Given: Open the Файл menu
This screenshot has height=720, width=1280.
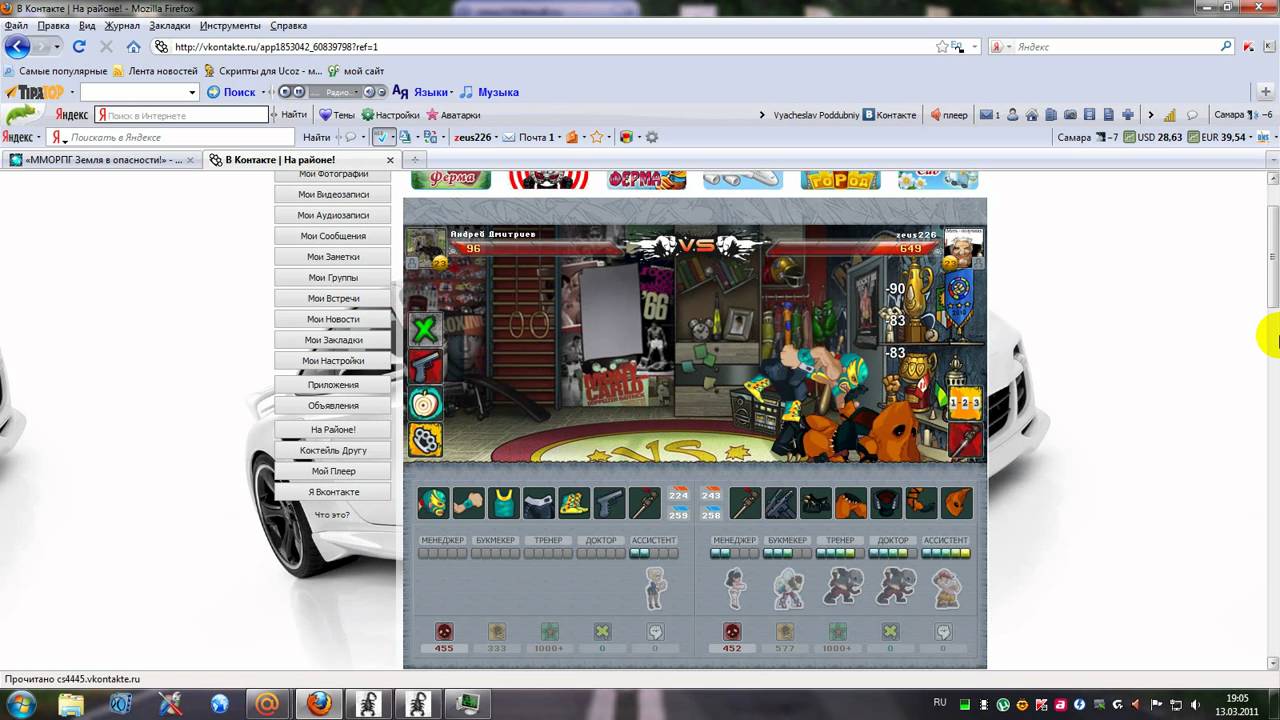Looking at the screenshot, I should [x=16, y=25].
